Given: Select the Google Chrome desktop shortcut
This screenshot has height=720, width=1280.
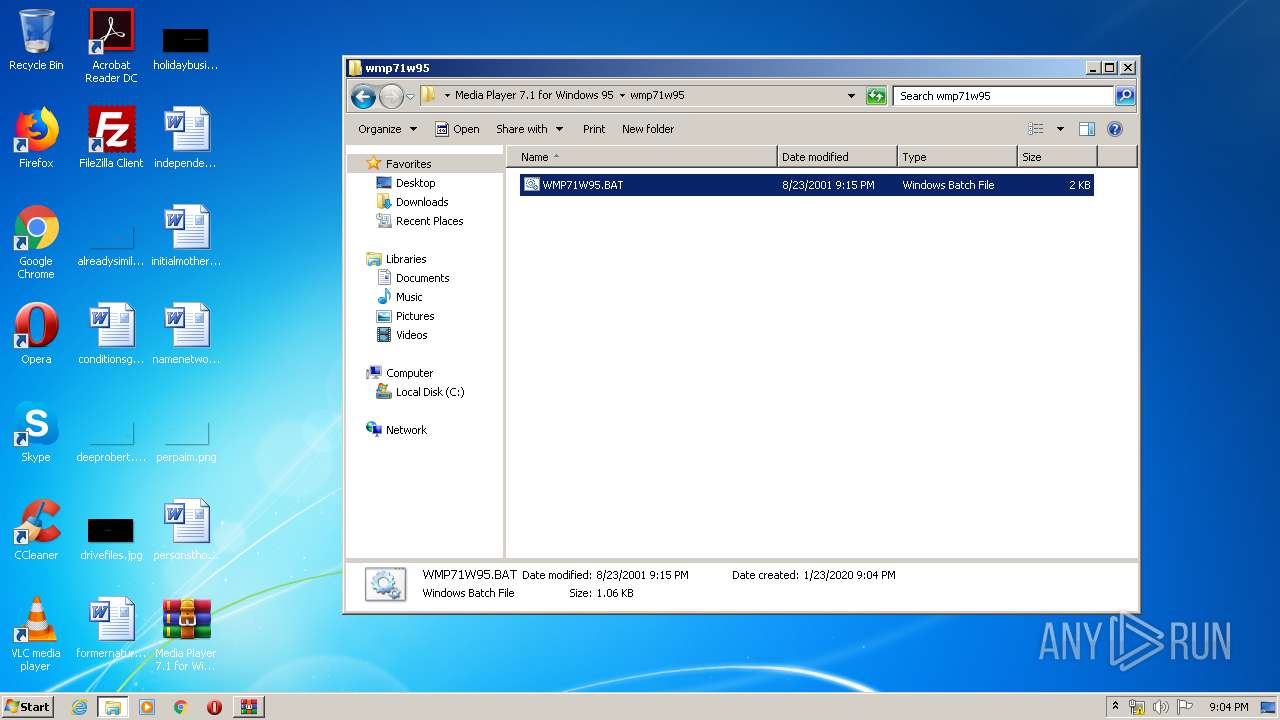Looking at the screenshot, I should (36, 242).
